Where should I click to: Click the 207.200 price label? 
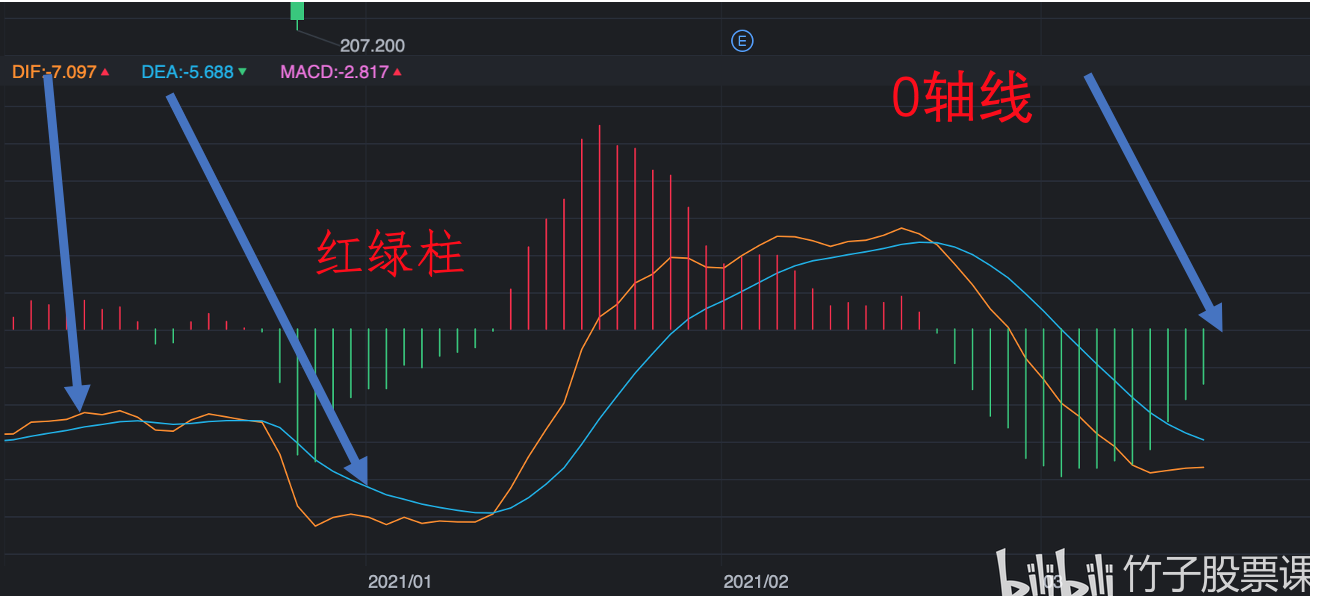pos(372,46)
